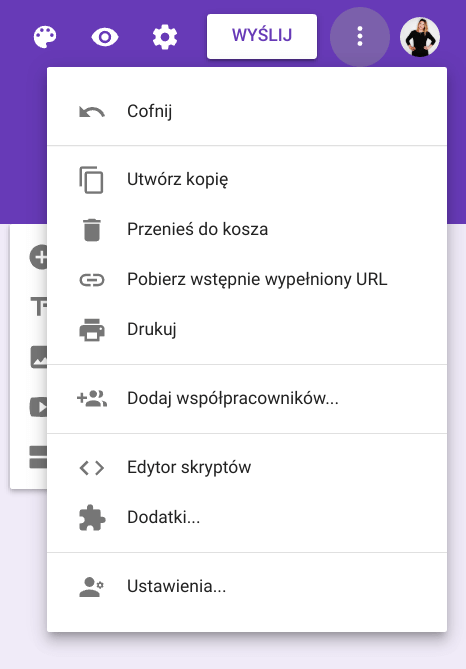The image size is (466, 669).
Task: Open form settings gear icon
Action: [x=165, y=37]
